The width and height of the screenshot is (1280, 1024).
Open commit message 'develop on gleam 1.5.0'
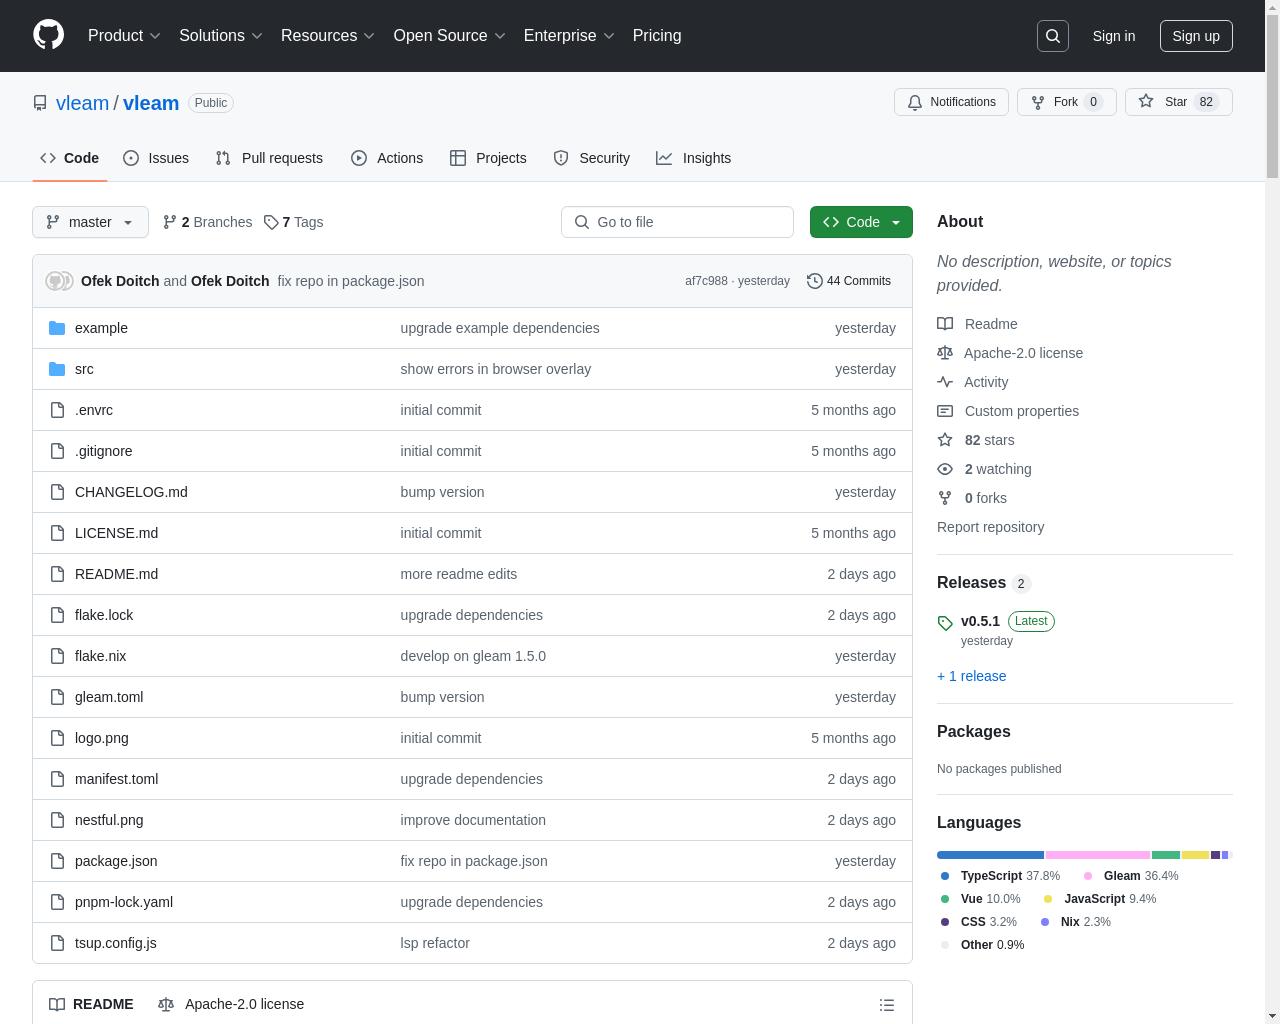[473, 656]
